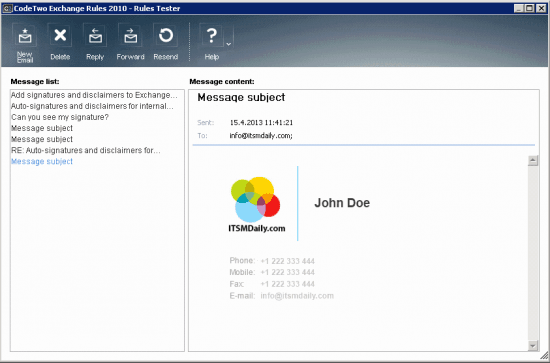The image size is (550, 363).
Task: Click the Phone number +1 222 333 444
Action: [x=287, y=261]
